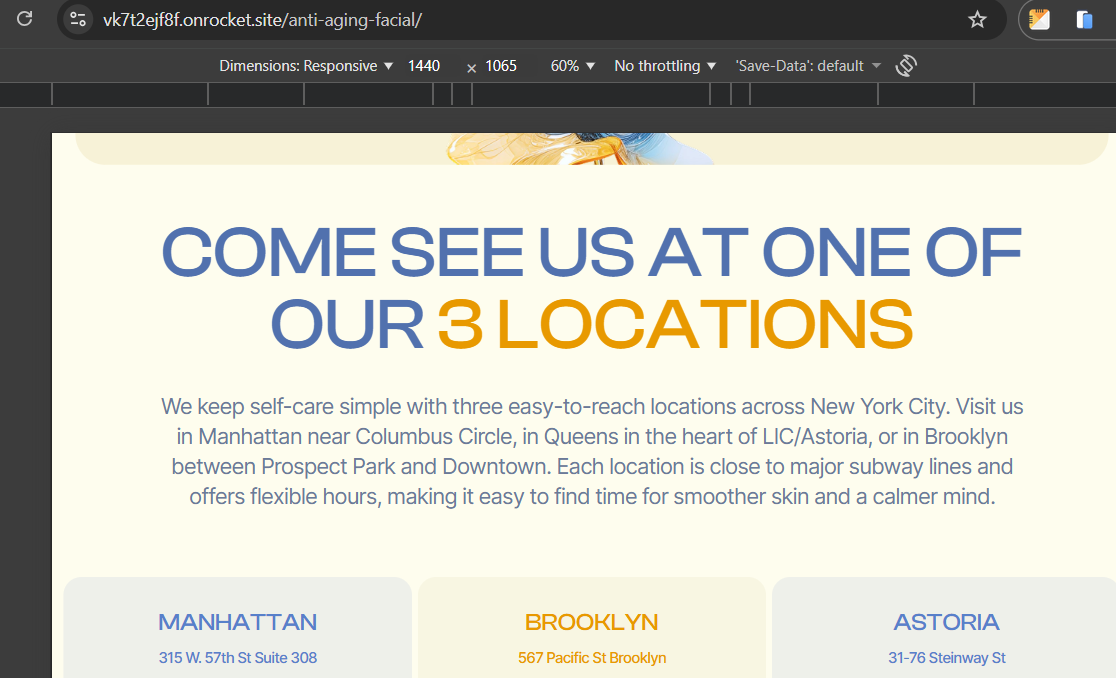Open the BROOKLYN location heading
This screenshot has width=1116, height=678.
591,622
